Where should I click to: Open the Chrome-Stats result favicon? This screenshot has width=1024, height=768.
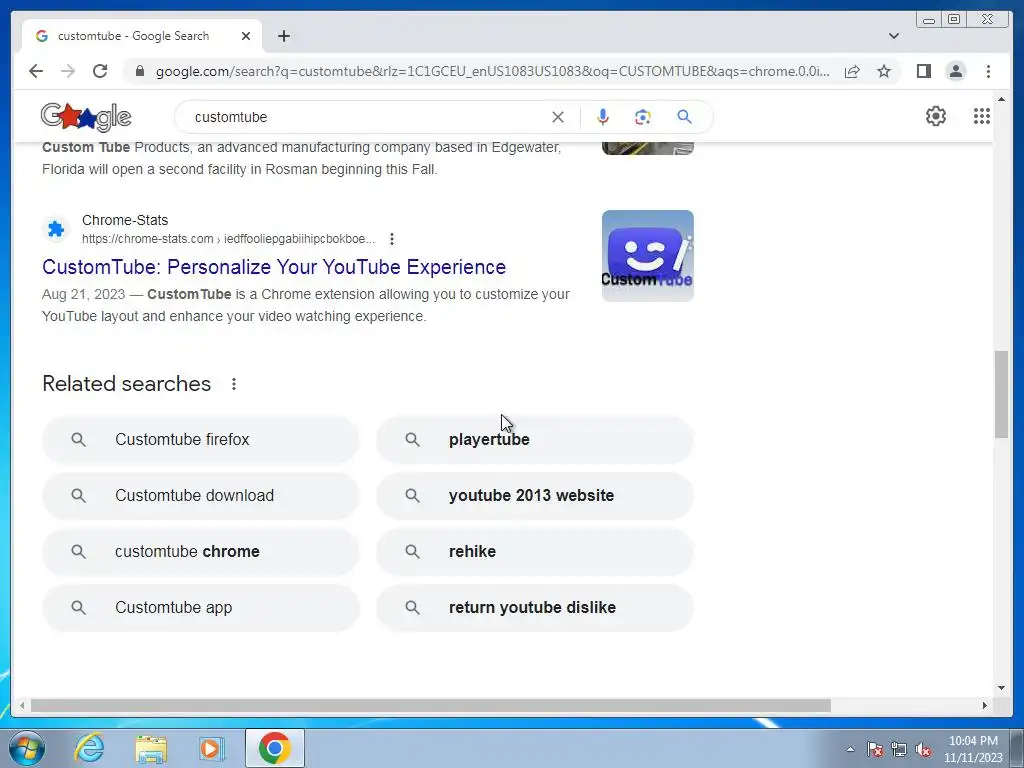[56, 229]
